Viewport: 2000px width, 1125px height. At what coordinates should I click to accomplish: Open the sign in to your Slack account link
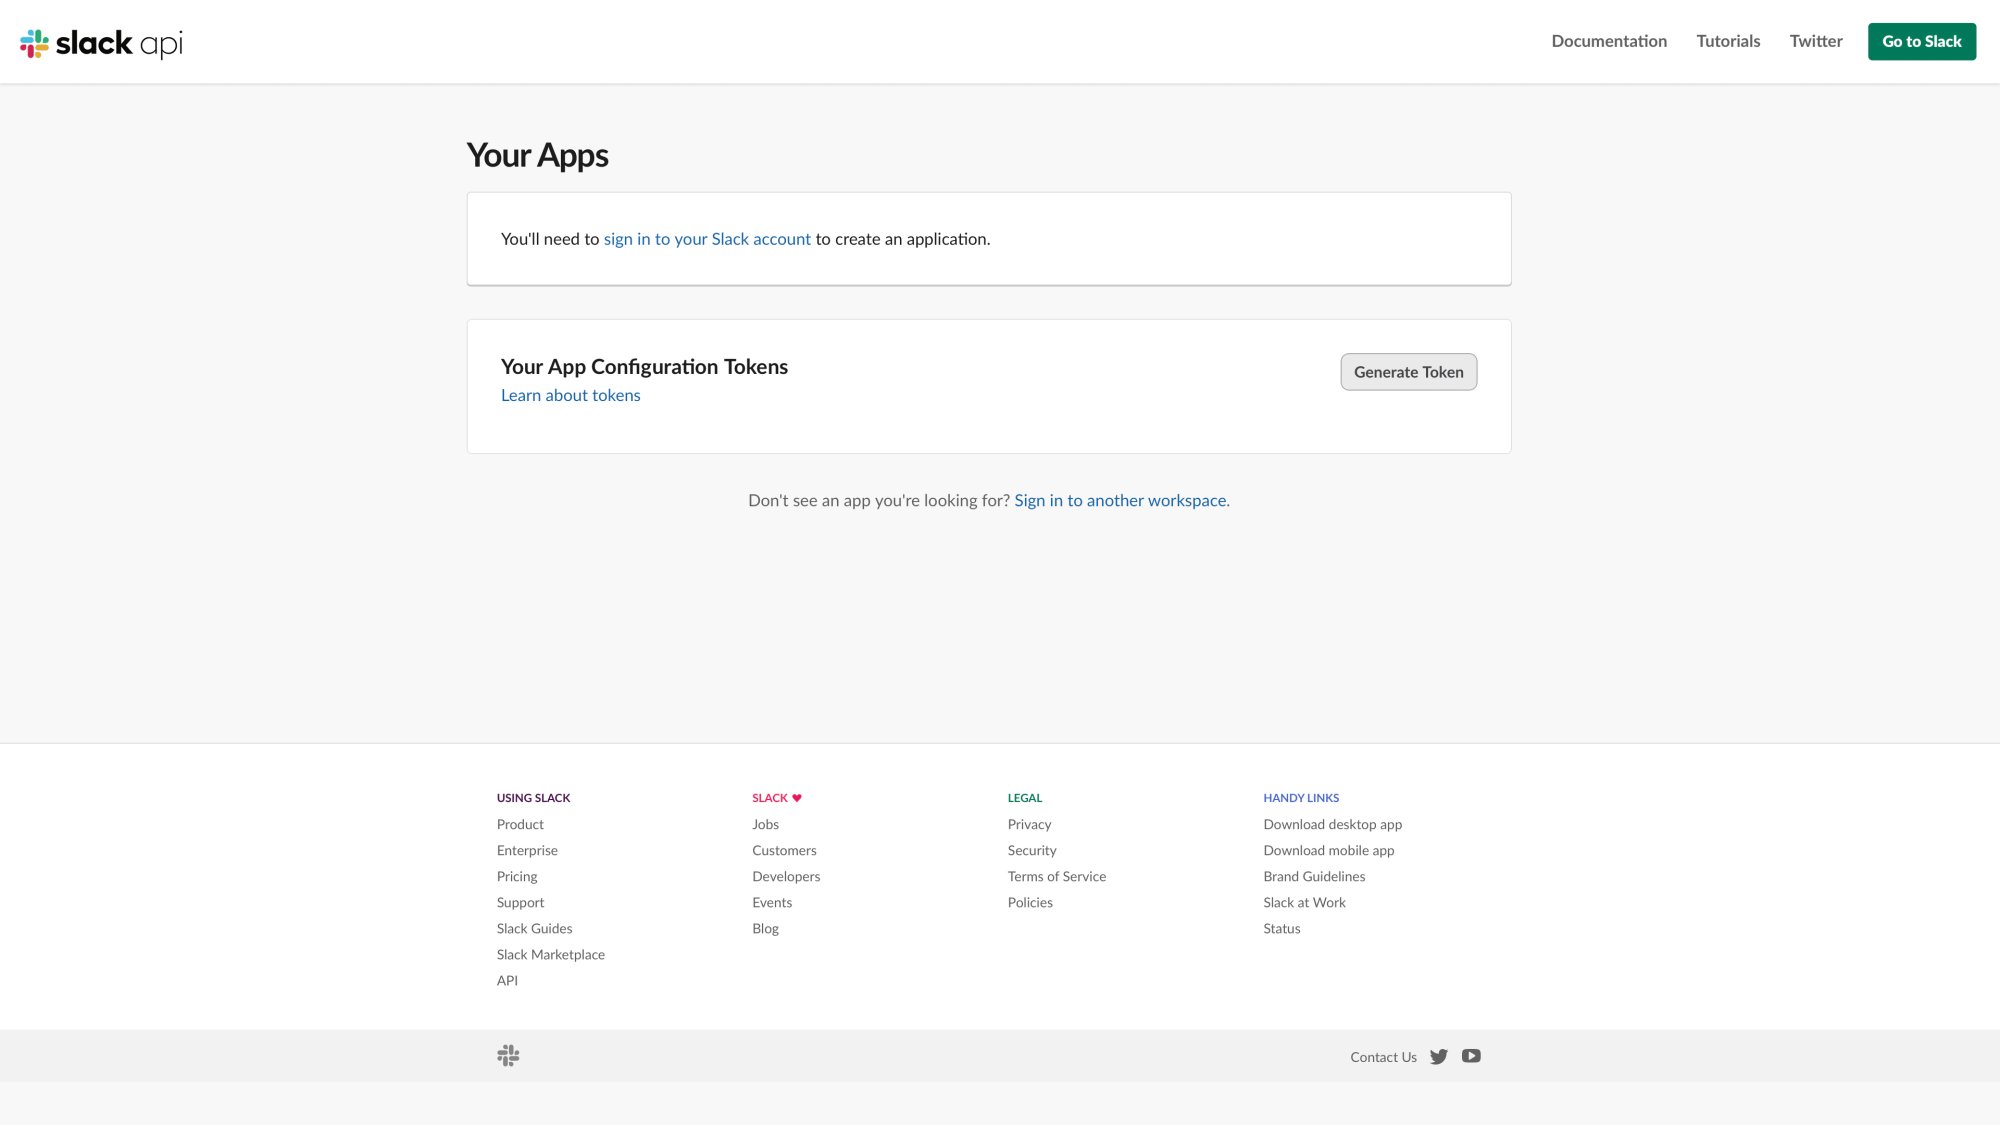[706, 239]
